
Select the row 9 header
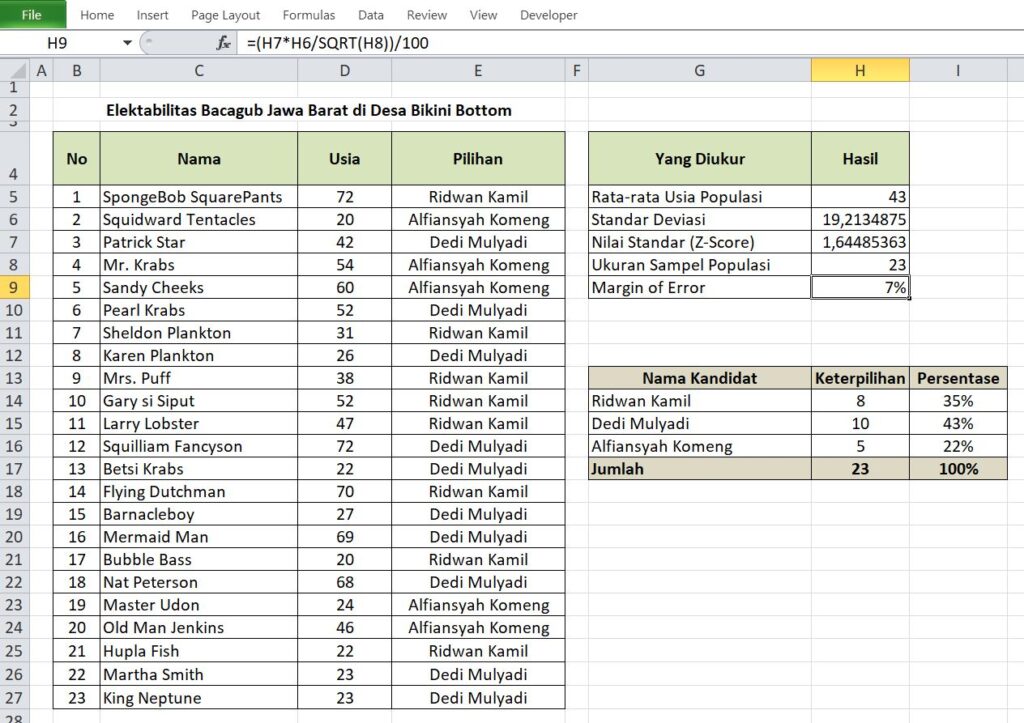point(15,288)
